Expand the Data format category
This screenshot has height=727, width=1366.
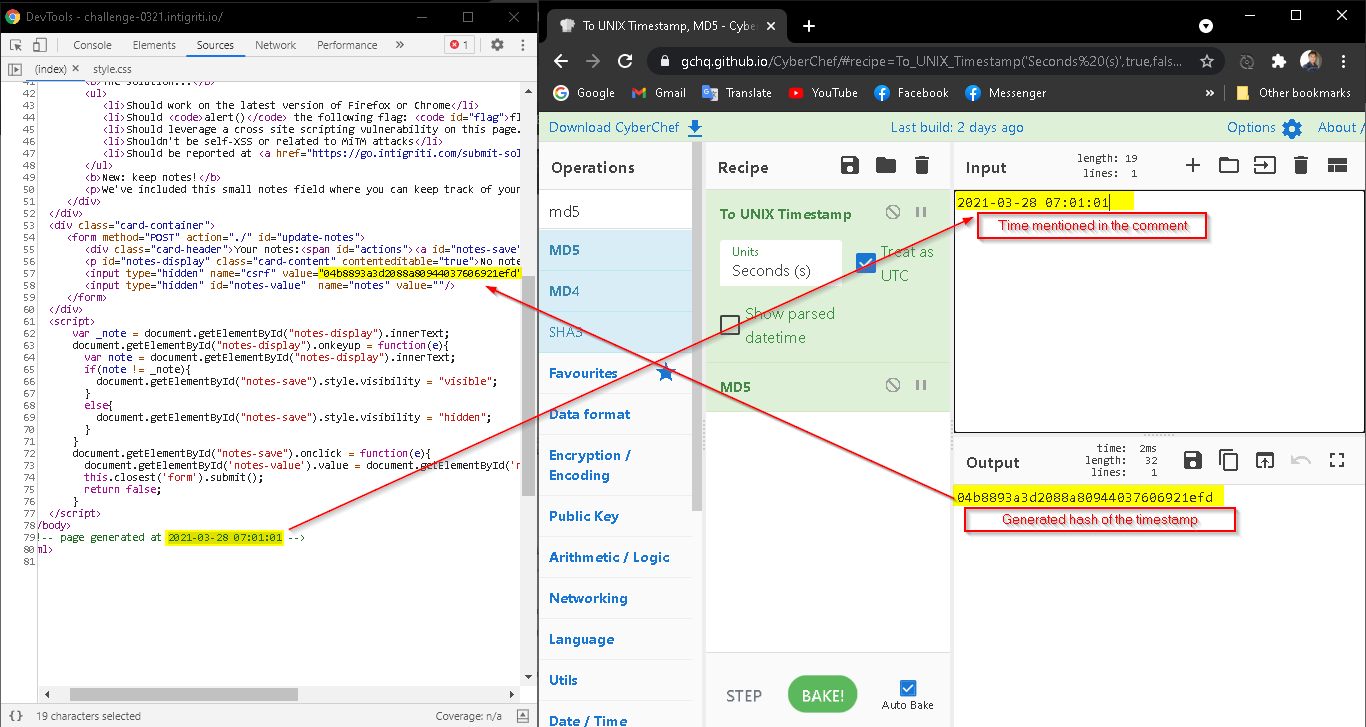[x=590, y=414]
